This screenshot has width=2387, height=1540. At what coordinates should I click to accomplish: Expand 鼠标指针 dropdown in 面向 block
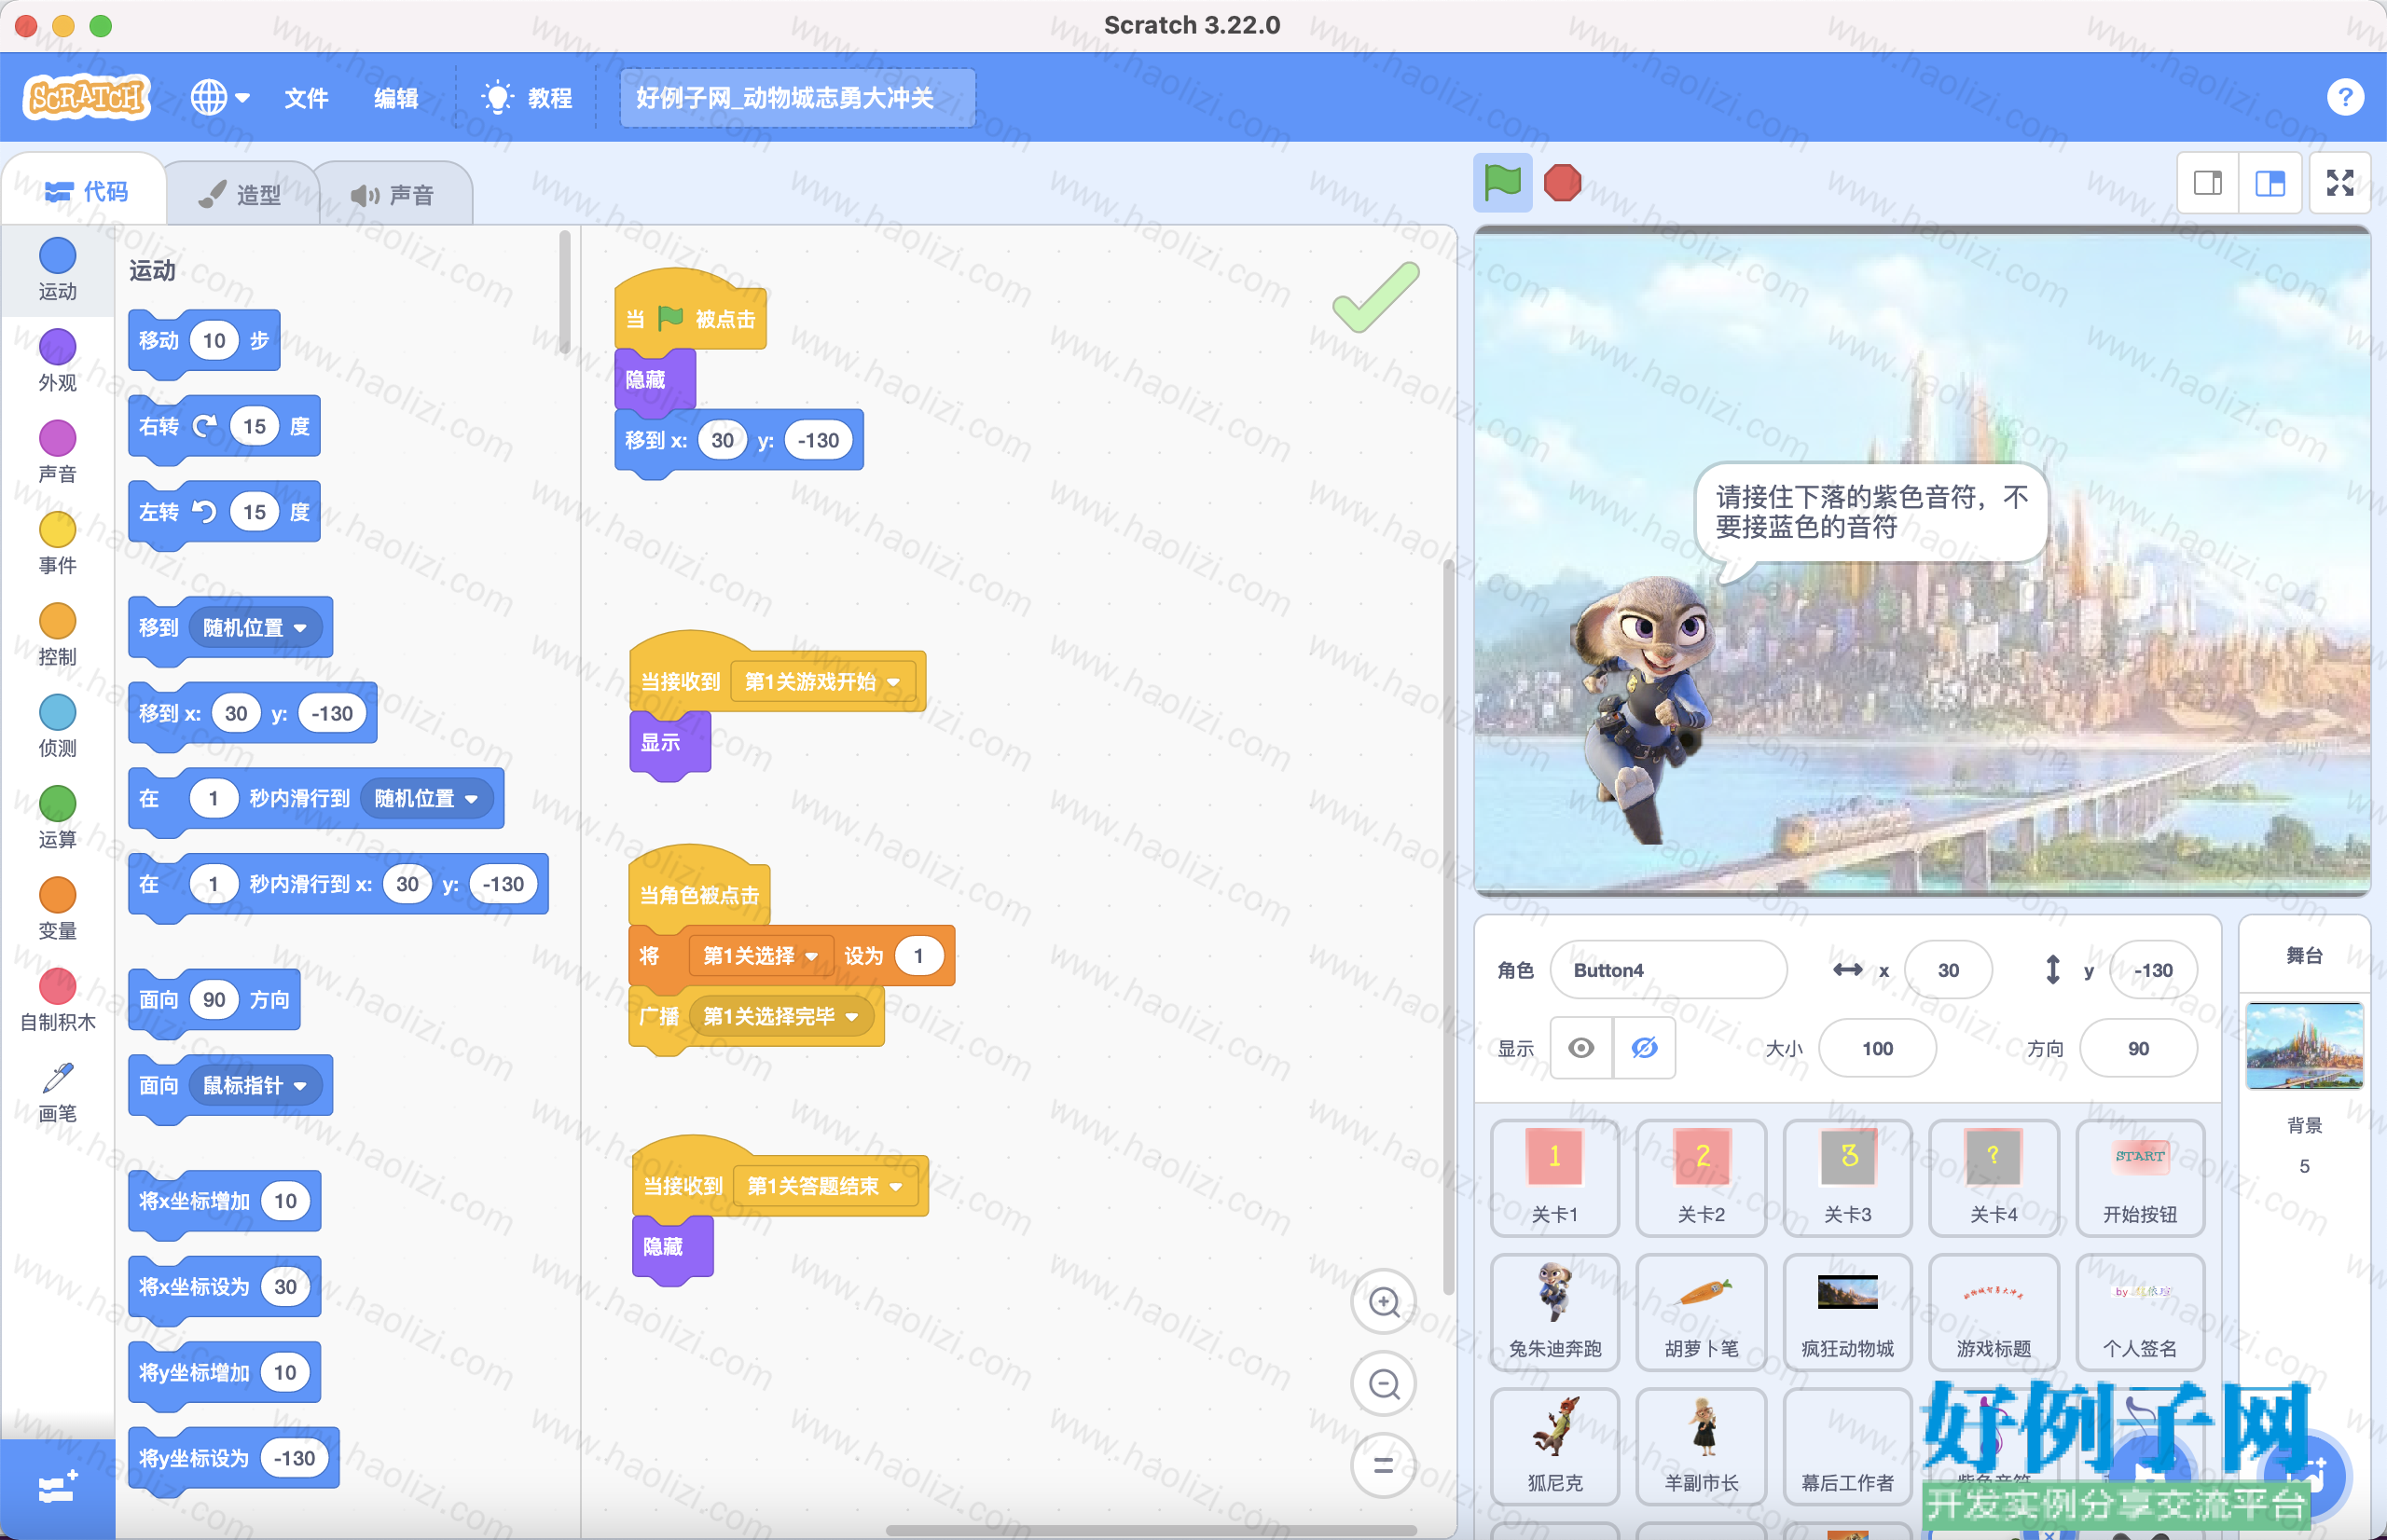256,1086
